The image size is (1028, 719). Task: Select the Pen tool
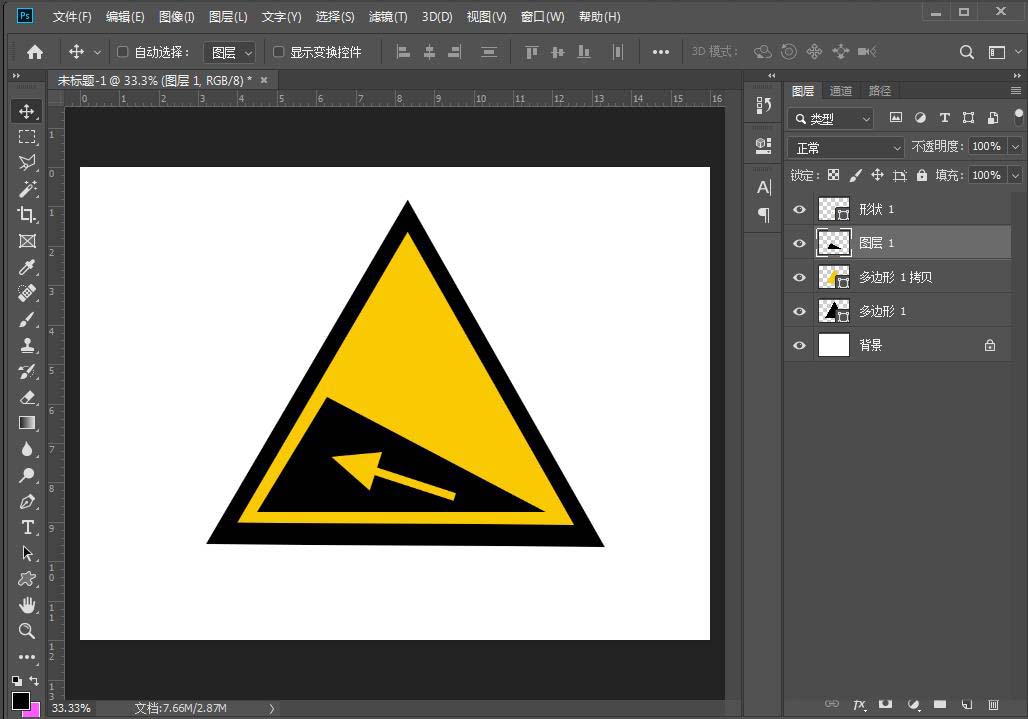(27, 501)
